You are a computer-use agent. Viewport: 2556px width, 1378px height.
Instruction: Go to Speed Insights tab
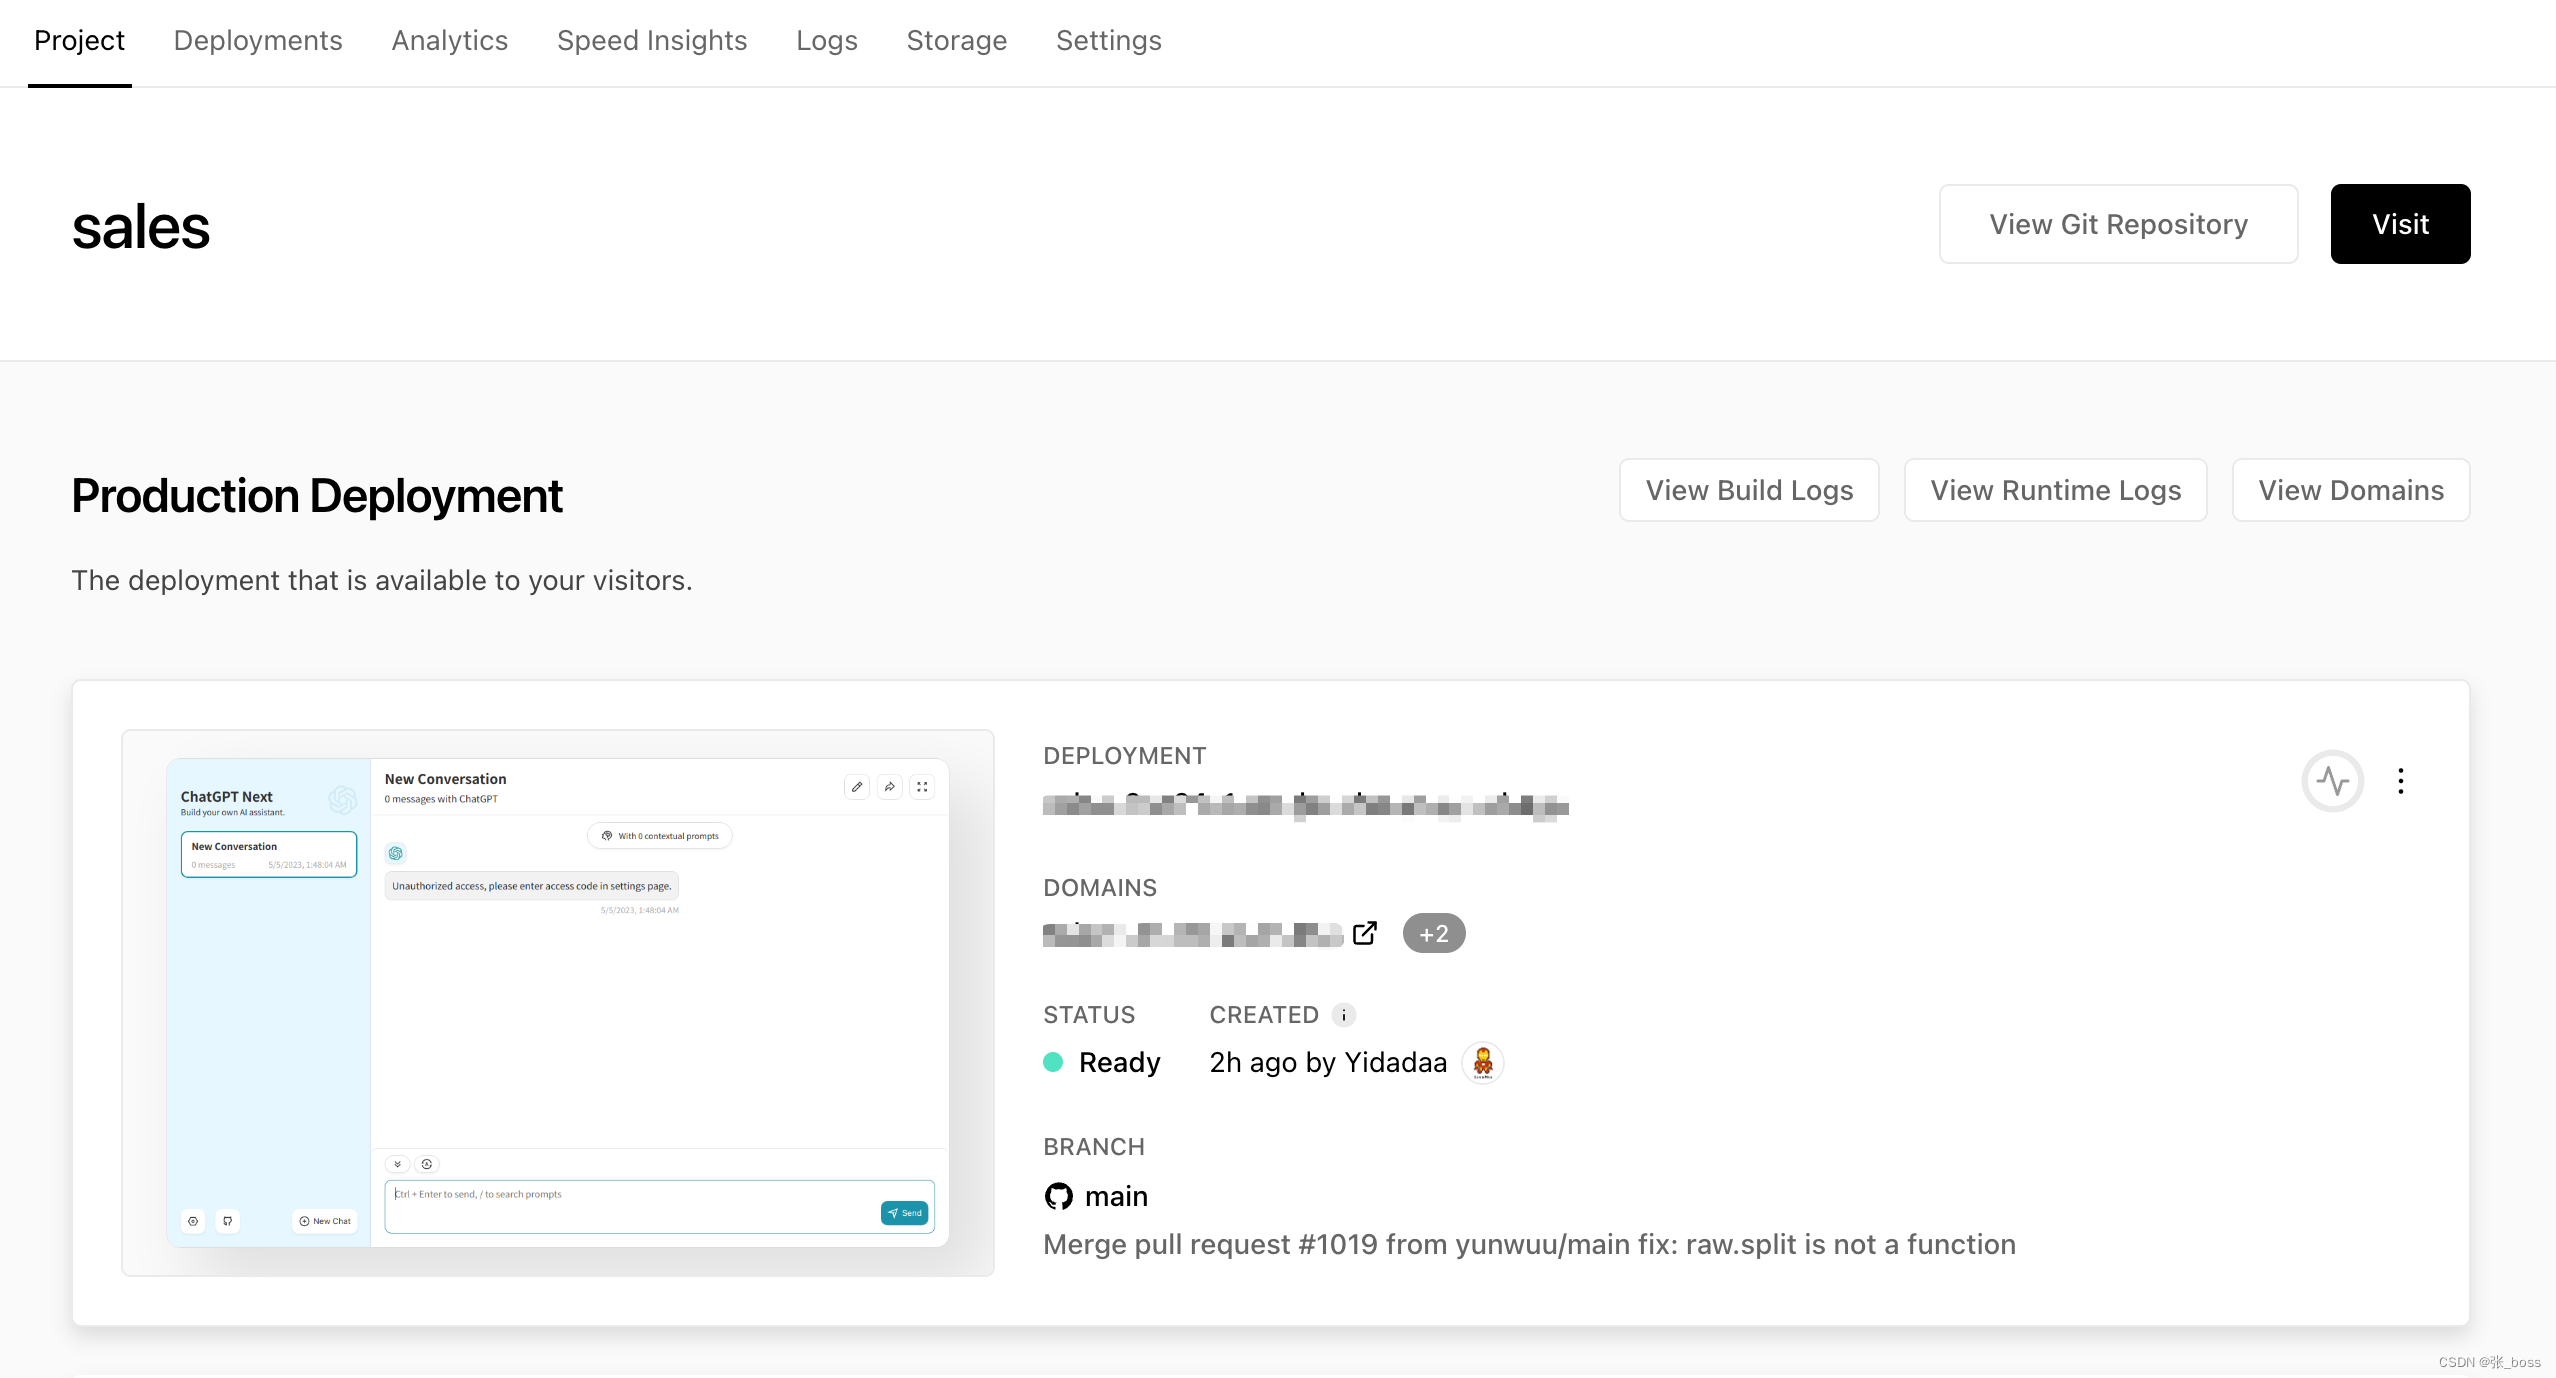click(x=652, y=40)
